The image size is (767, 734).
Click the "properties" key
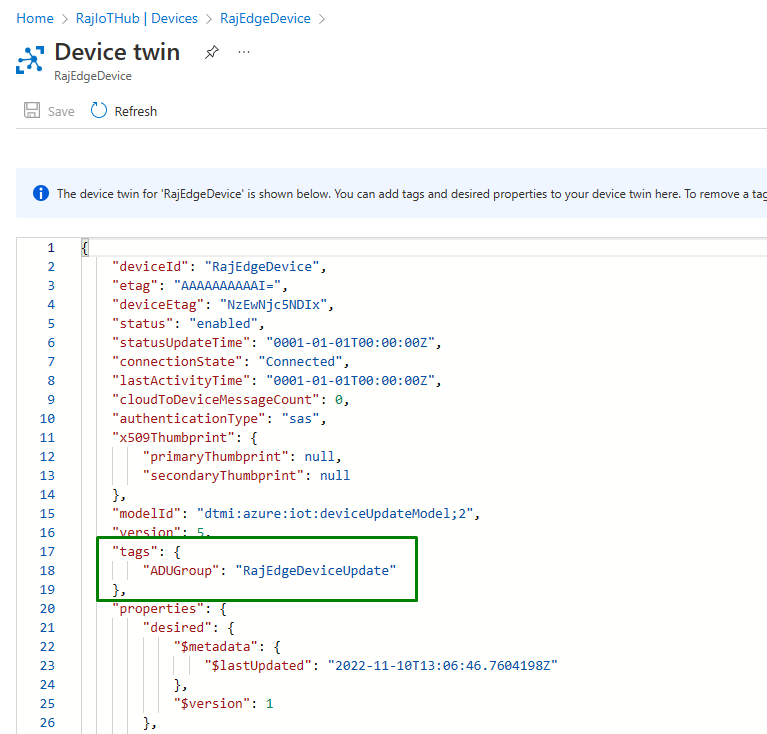[158, 609]
